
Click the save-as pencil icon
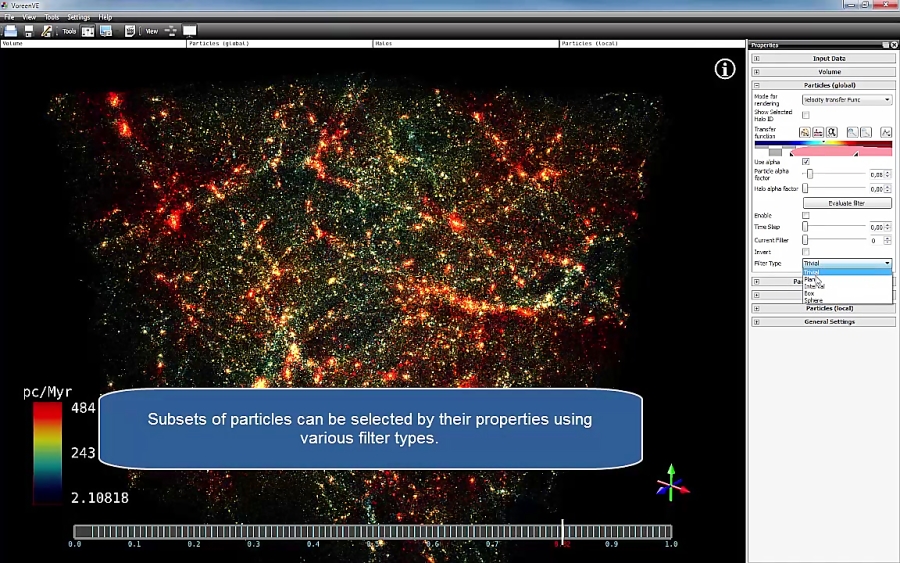click(x=46, y=31)
